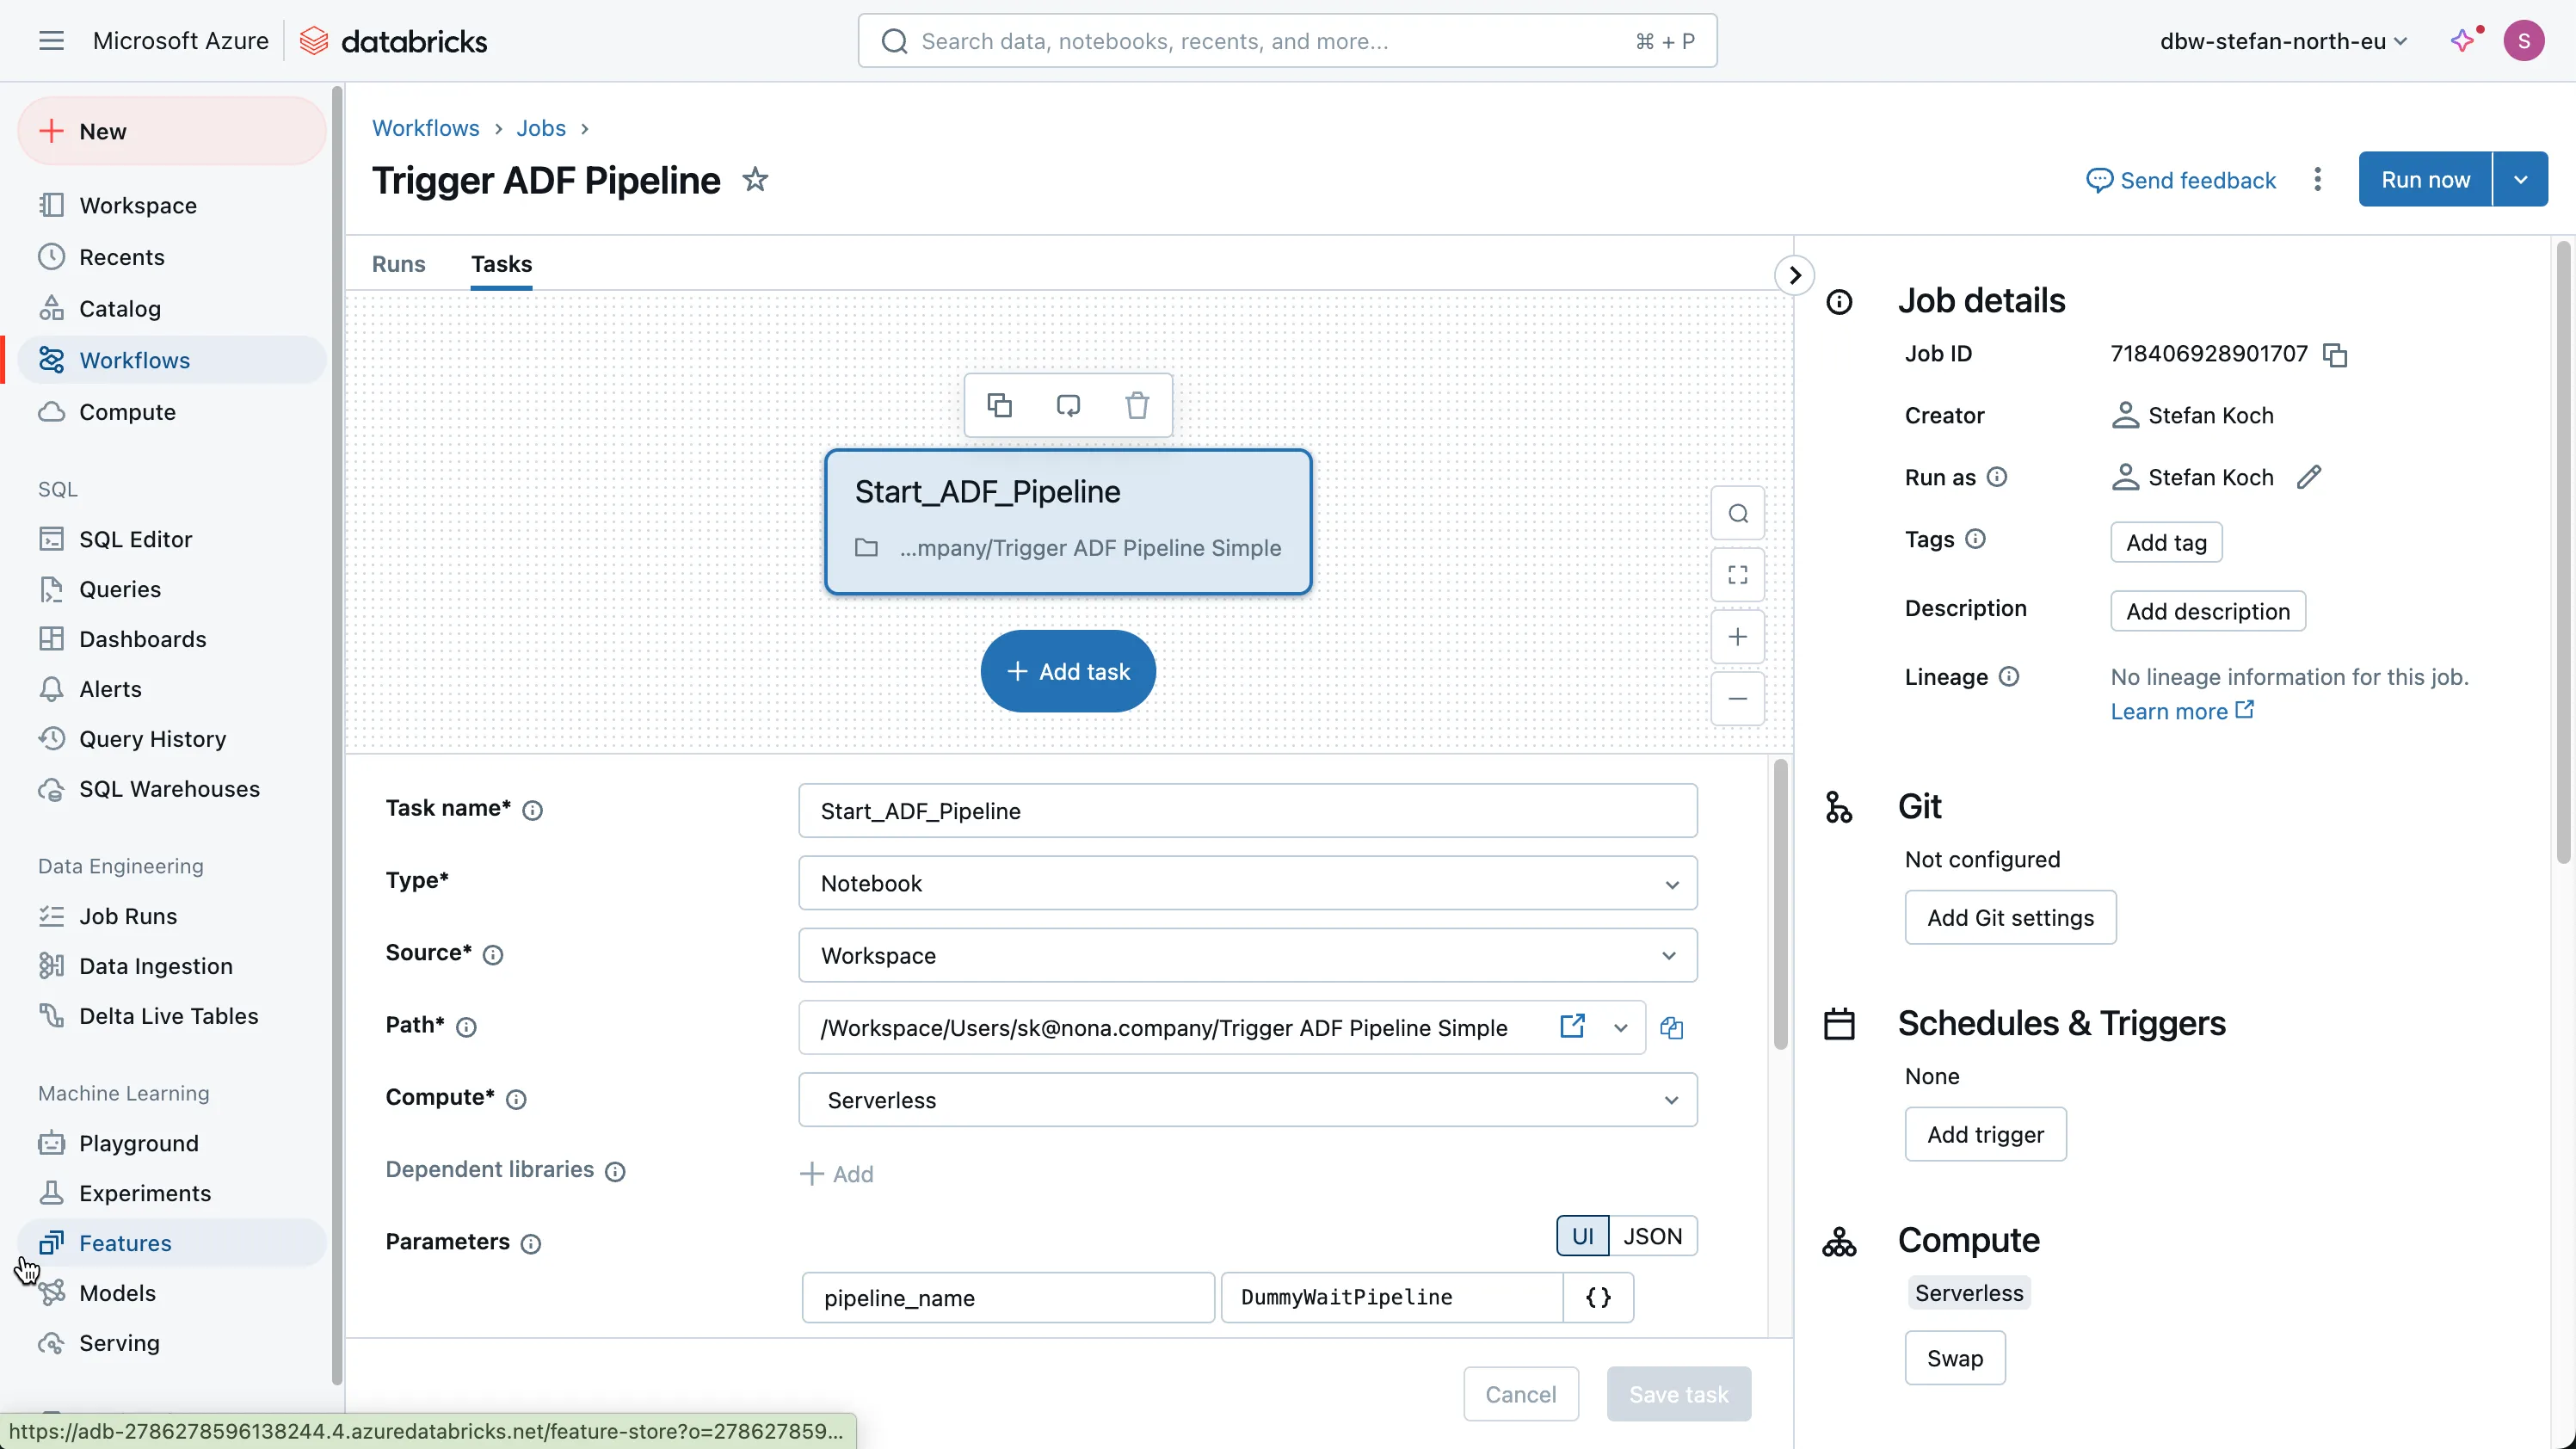This screenshot has width=2576, height=1449.
Task: Collapse the Job details side panel
Action: point(1794,275)
